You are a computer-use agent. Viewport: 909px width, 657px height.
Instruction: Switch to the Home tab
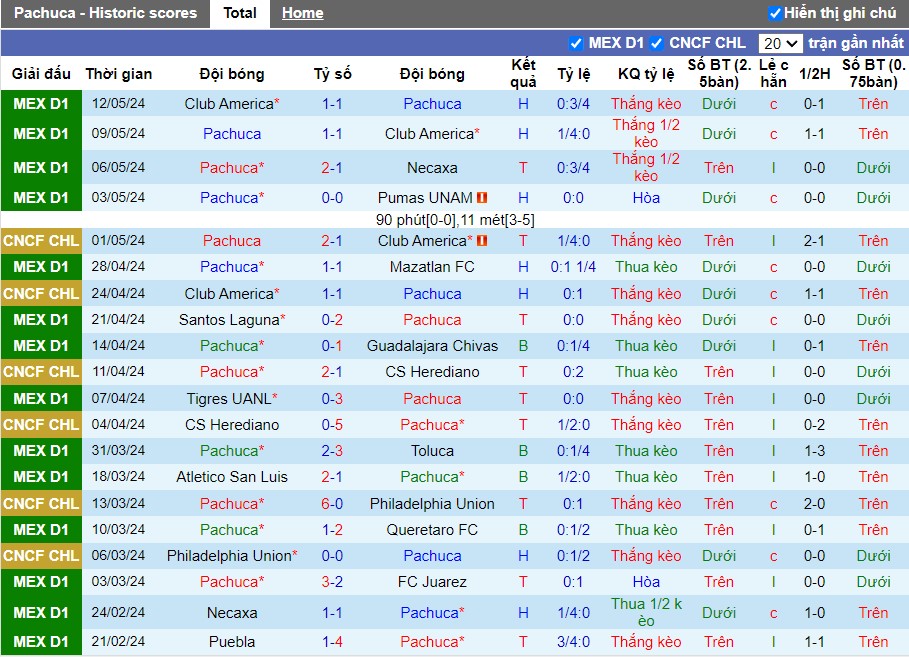coord(303,13)
